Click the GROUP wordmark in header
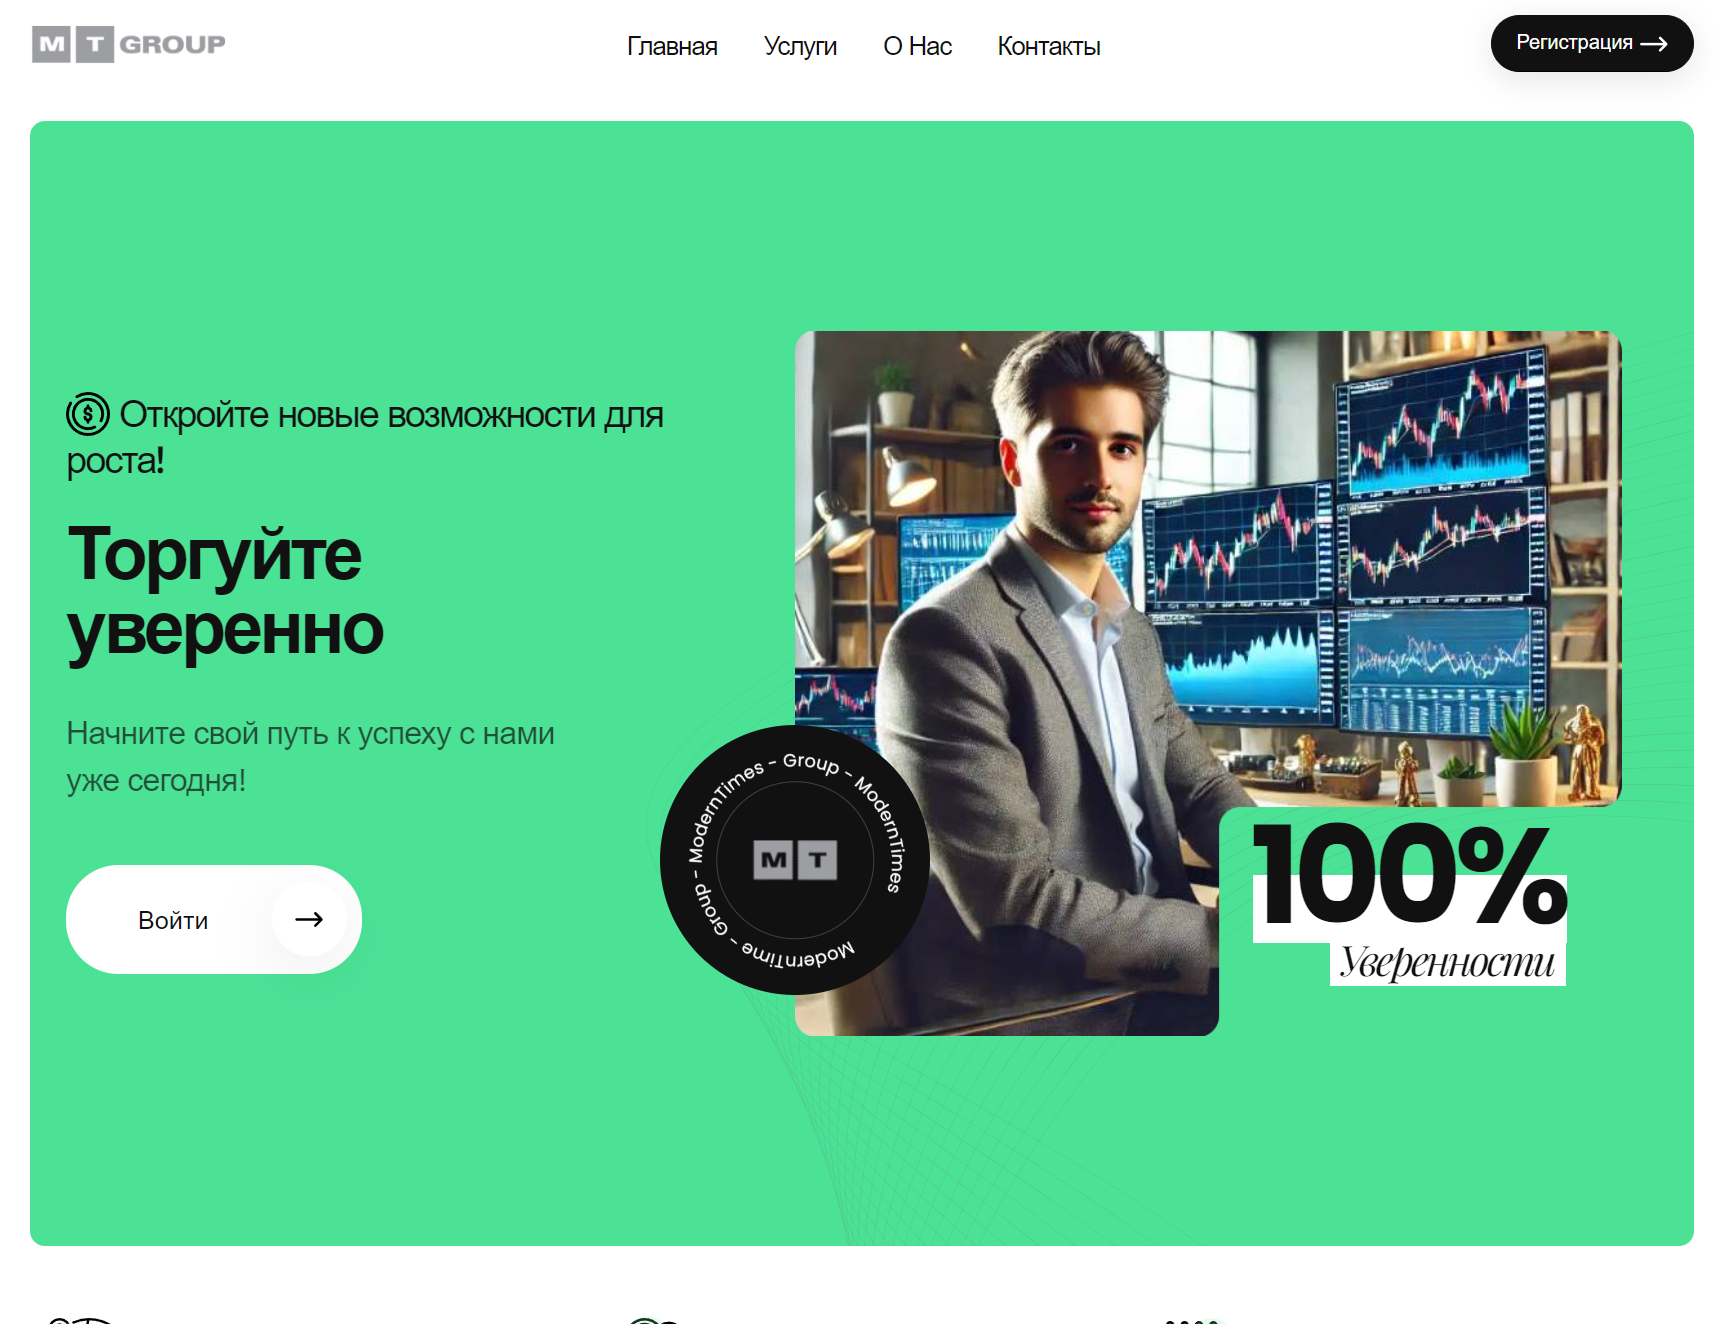 tap(172, 44)
